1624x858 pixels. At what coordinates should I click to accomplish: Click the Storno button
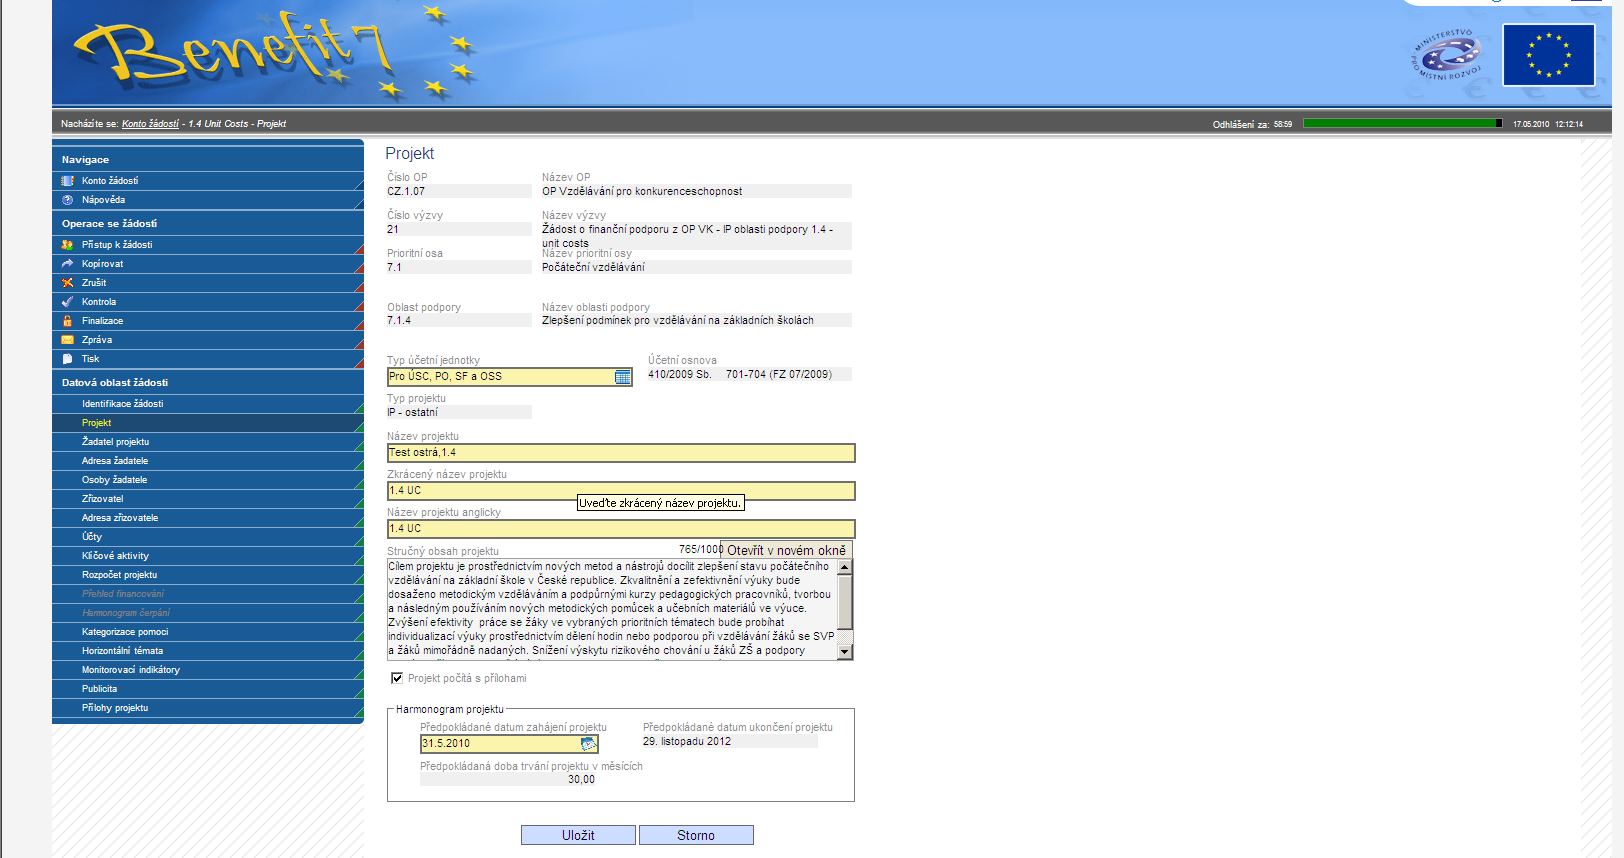(x=696, y=835)
